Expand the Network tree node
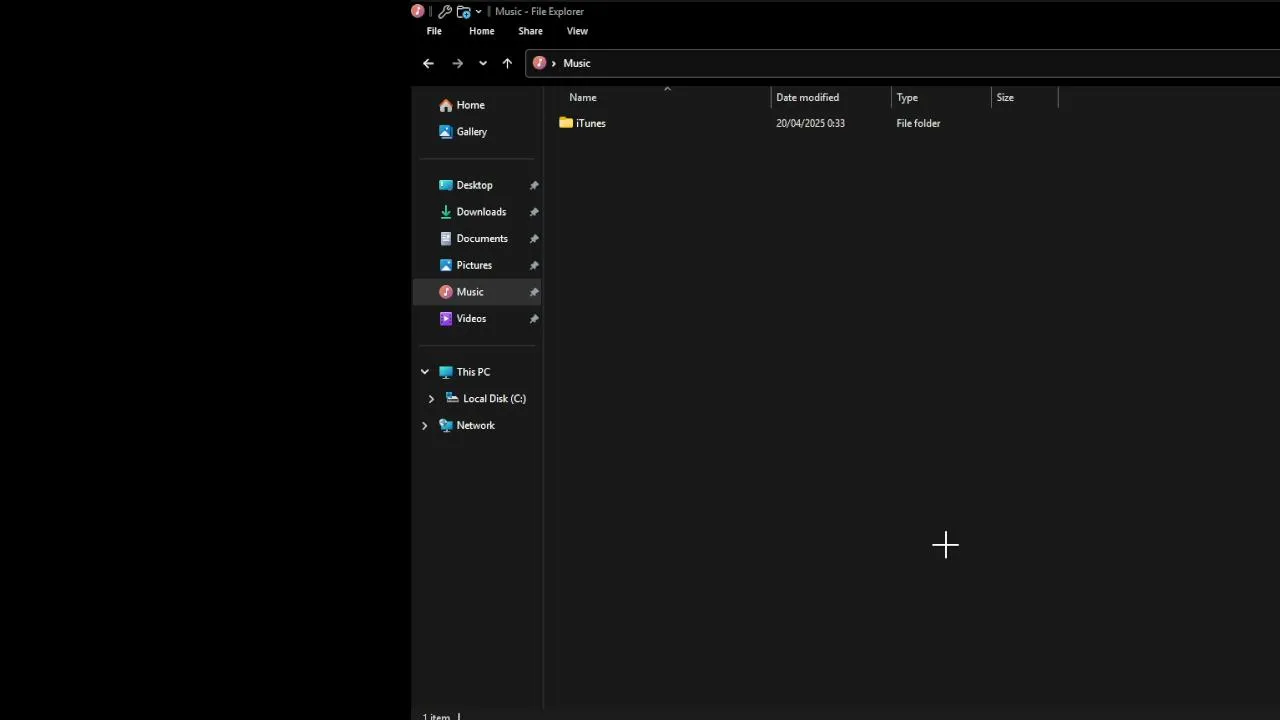The height and width of the screenshot is (720, 1280). [x=425, y=426]
